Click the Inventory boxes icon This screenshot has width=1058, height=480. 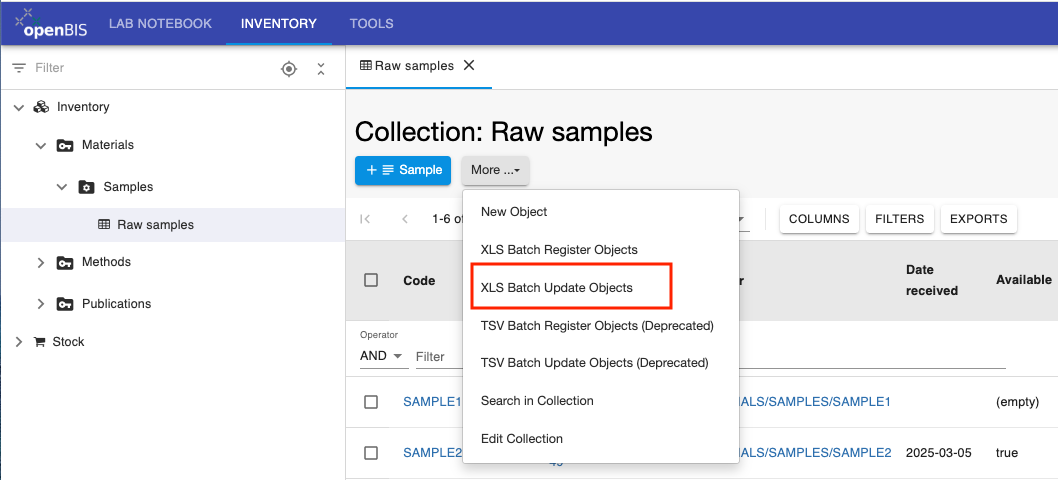[42, 107]
